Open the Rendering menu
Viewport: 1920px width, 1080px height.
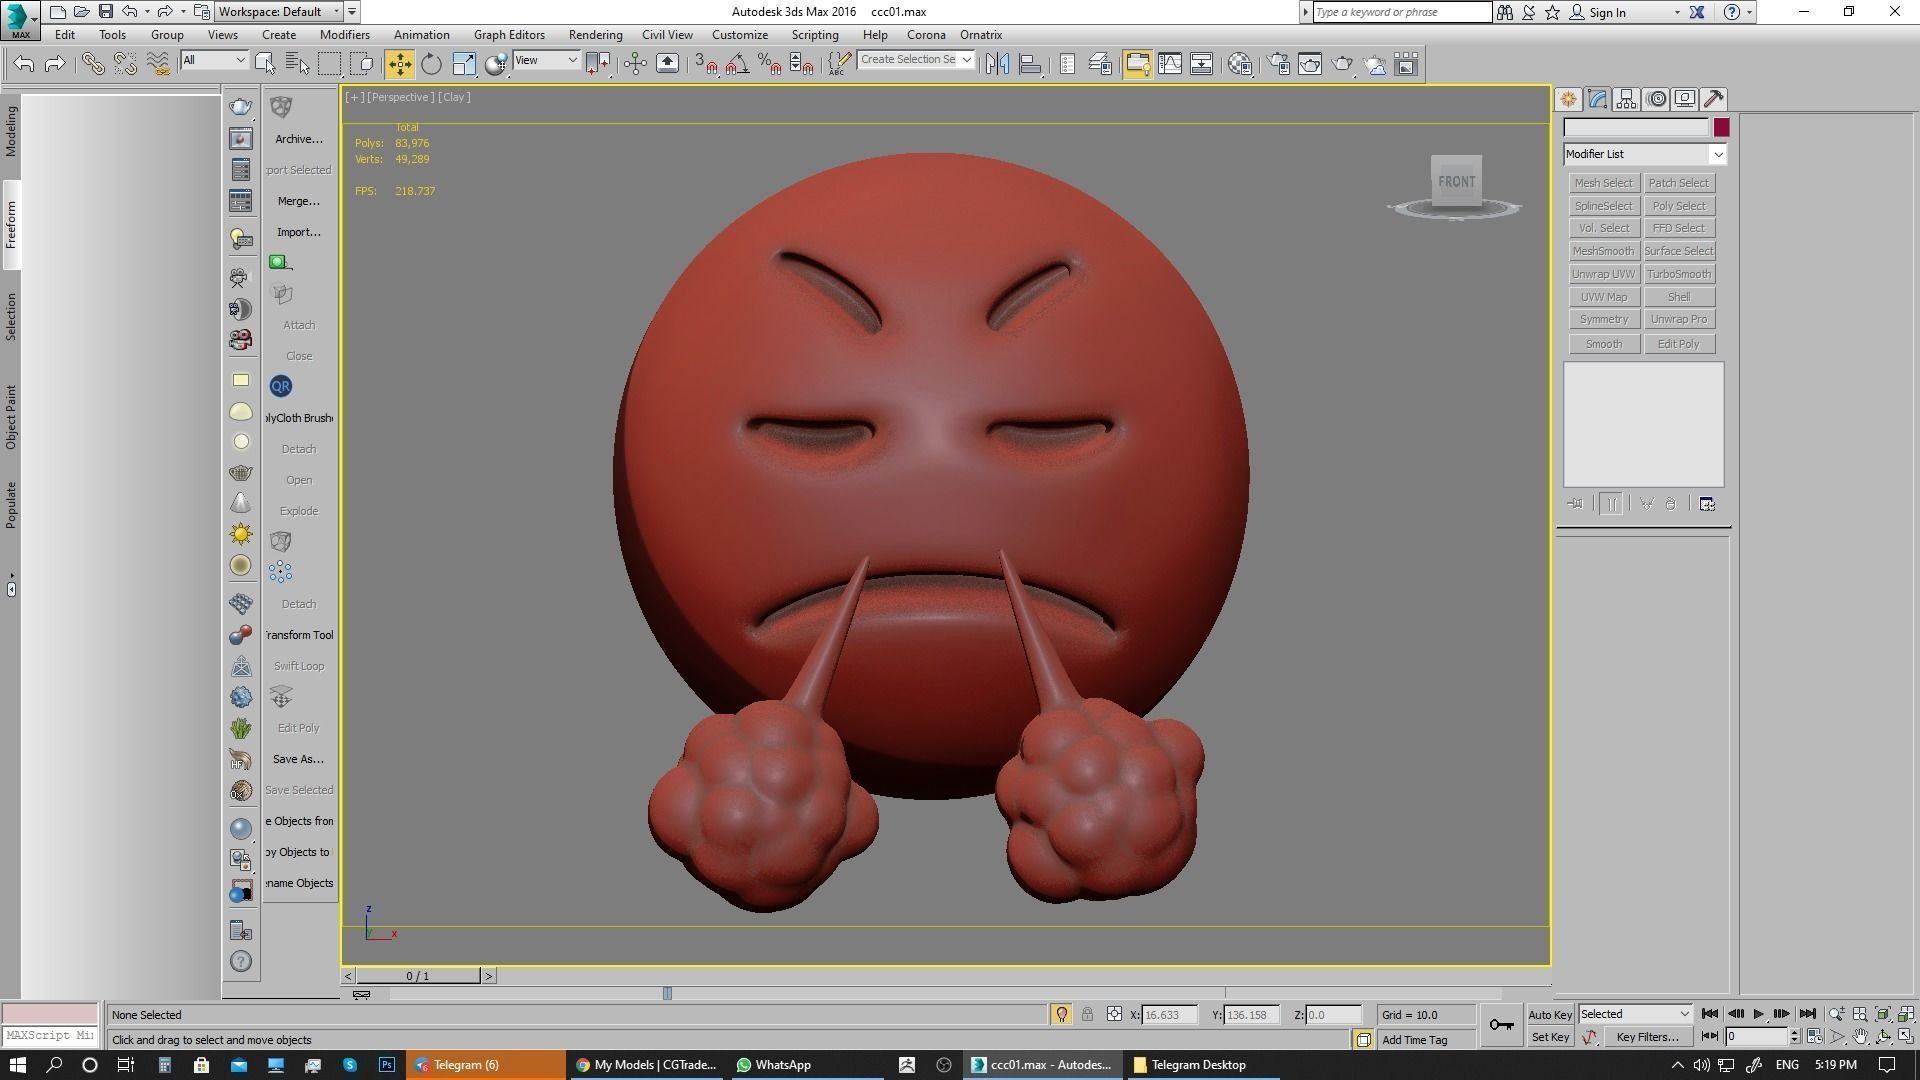595,35
